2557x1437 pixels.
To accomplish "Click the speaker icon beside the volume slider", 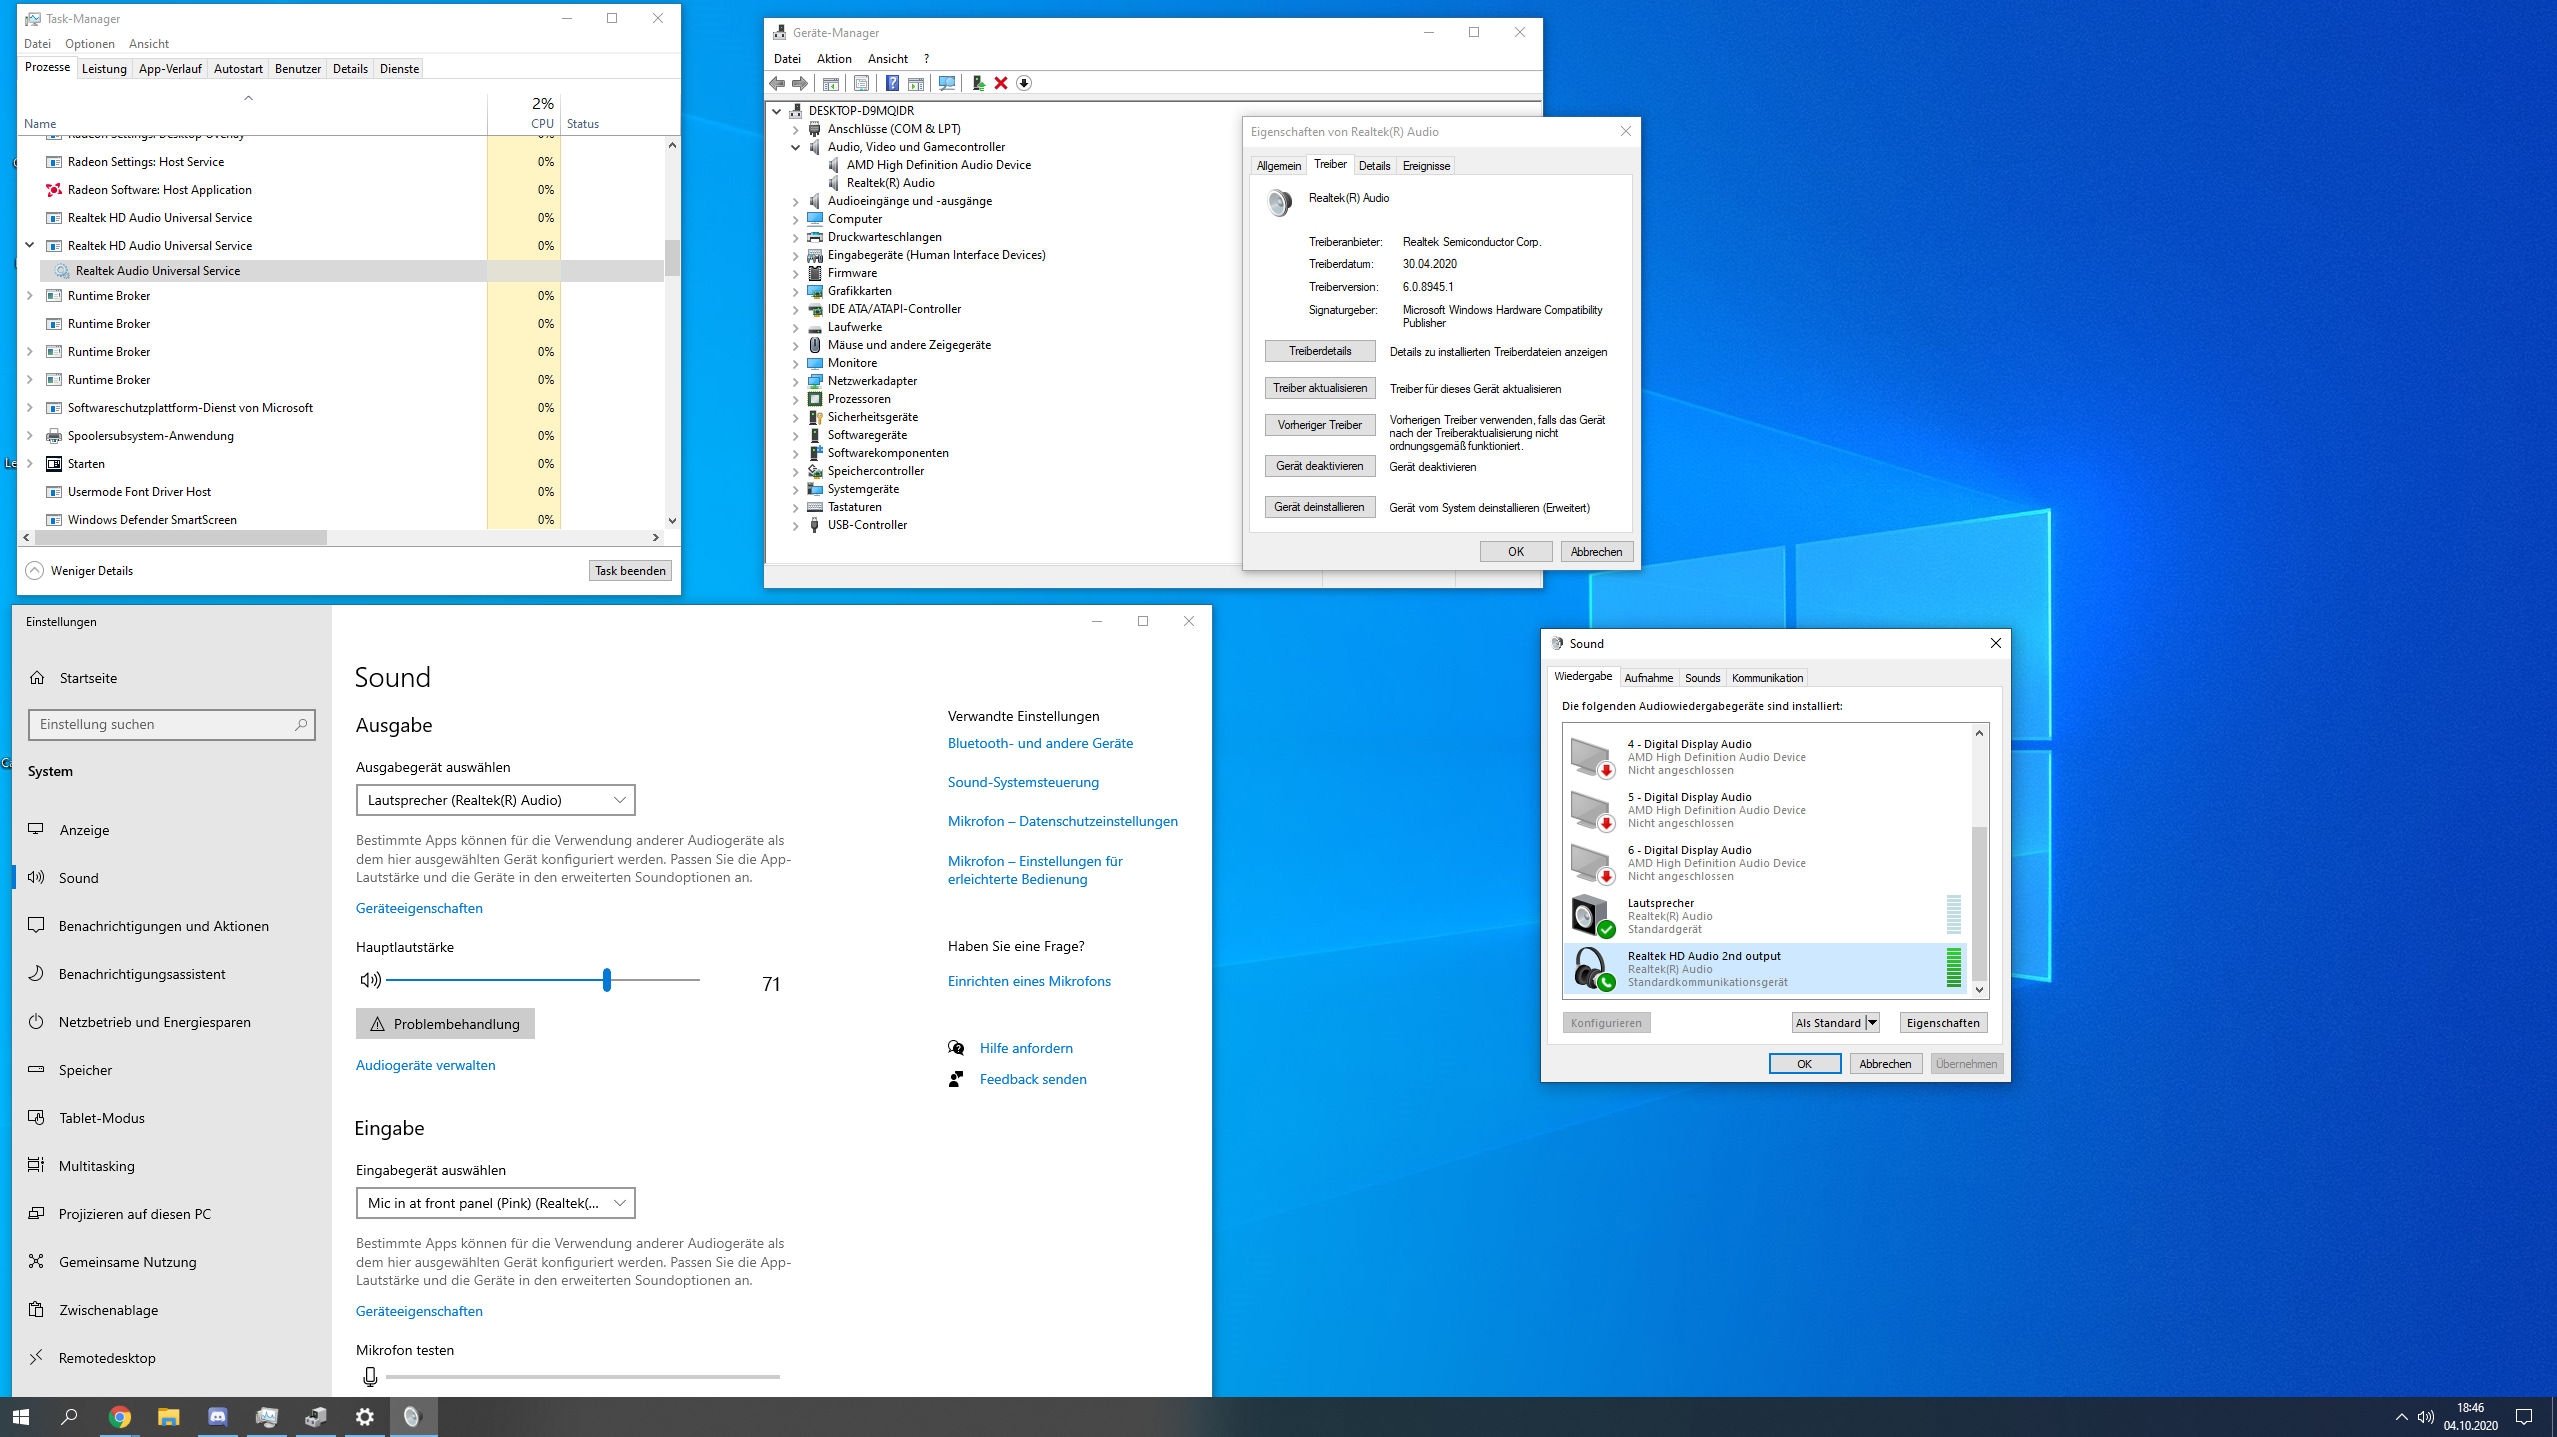I will pos(370,980).
